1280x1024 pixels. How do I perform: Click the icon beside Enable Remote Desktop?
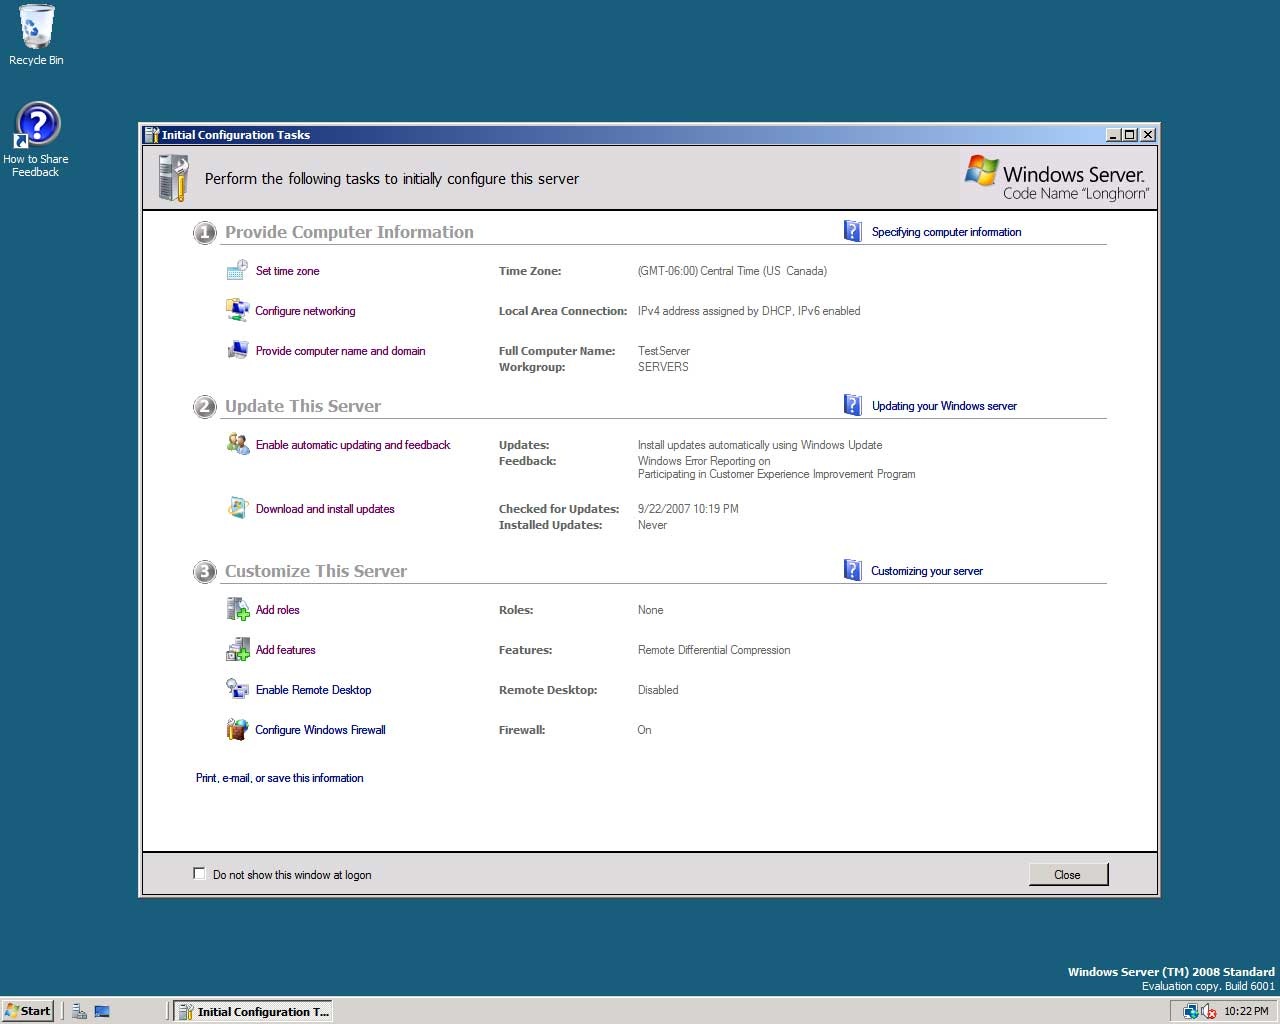pos(237,689)
